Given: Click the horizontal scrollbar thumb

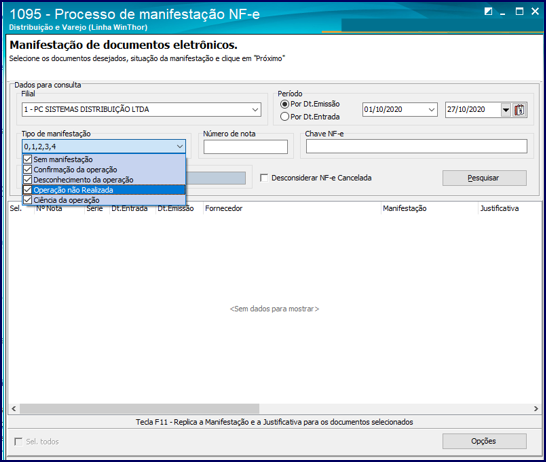Looking at the screenshot, I should 139,408.
